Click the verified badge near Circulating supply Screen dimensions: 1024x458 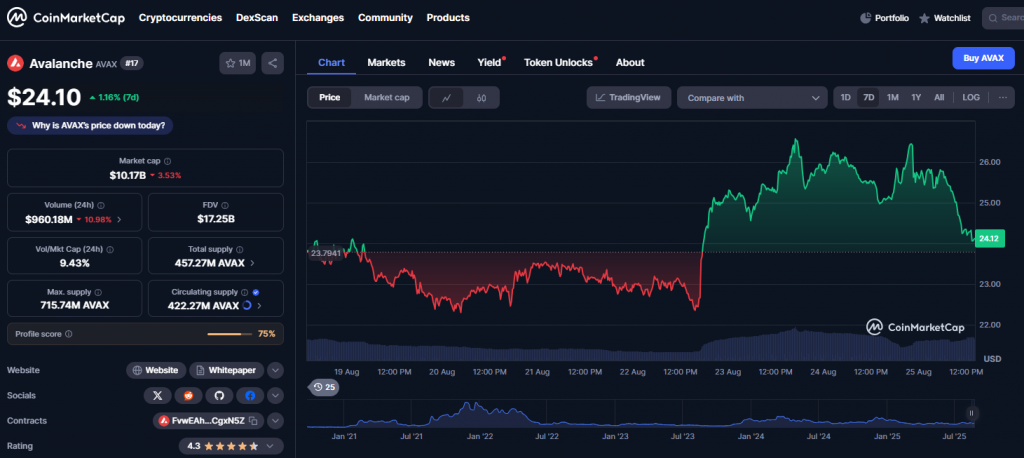[x=256, y=293]
